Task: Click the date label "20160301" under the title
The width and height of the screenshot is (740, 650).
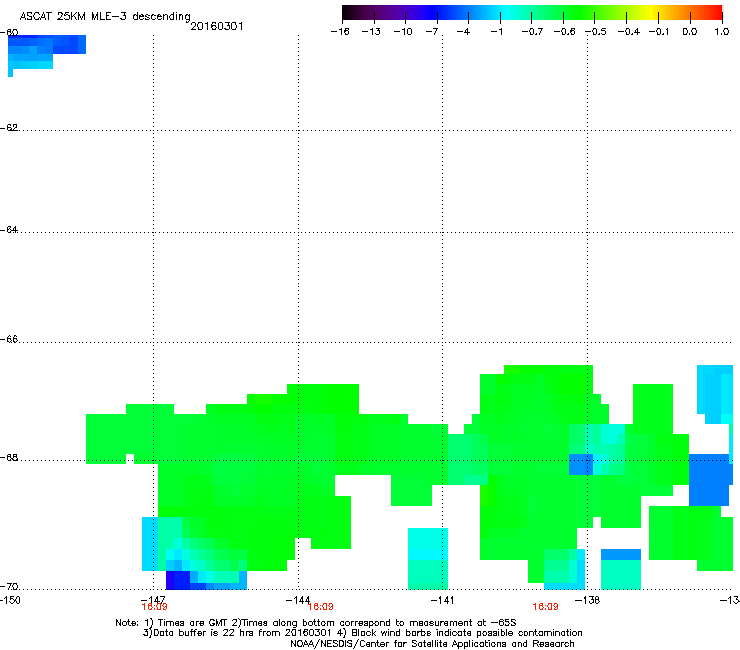Action: pos(217,26)
